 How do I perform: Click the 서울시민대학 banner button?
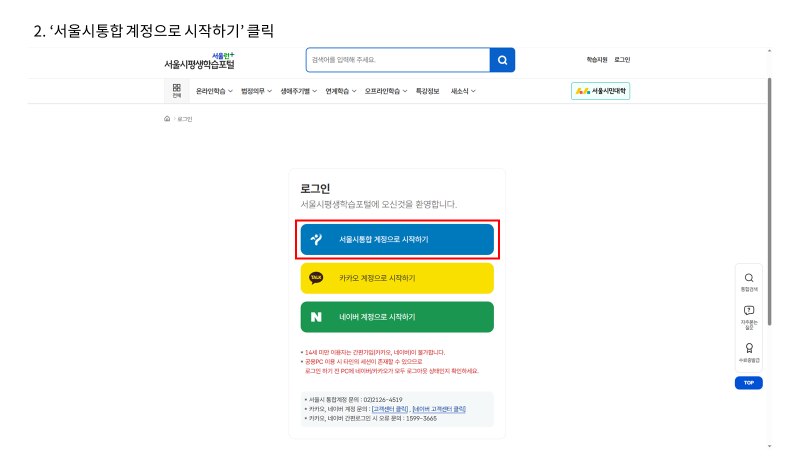601,91
